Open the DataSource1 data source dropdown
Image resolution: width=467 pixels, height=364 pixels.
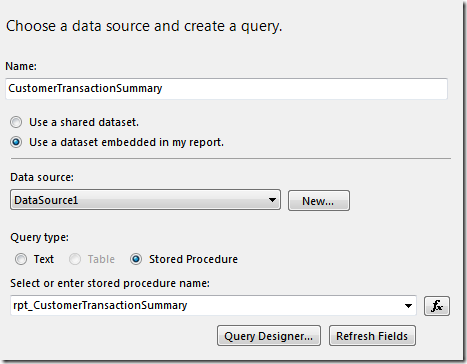[145, 200]
